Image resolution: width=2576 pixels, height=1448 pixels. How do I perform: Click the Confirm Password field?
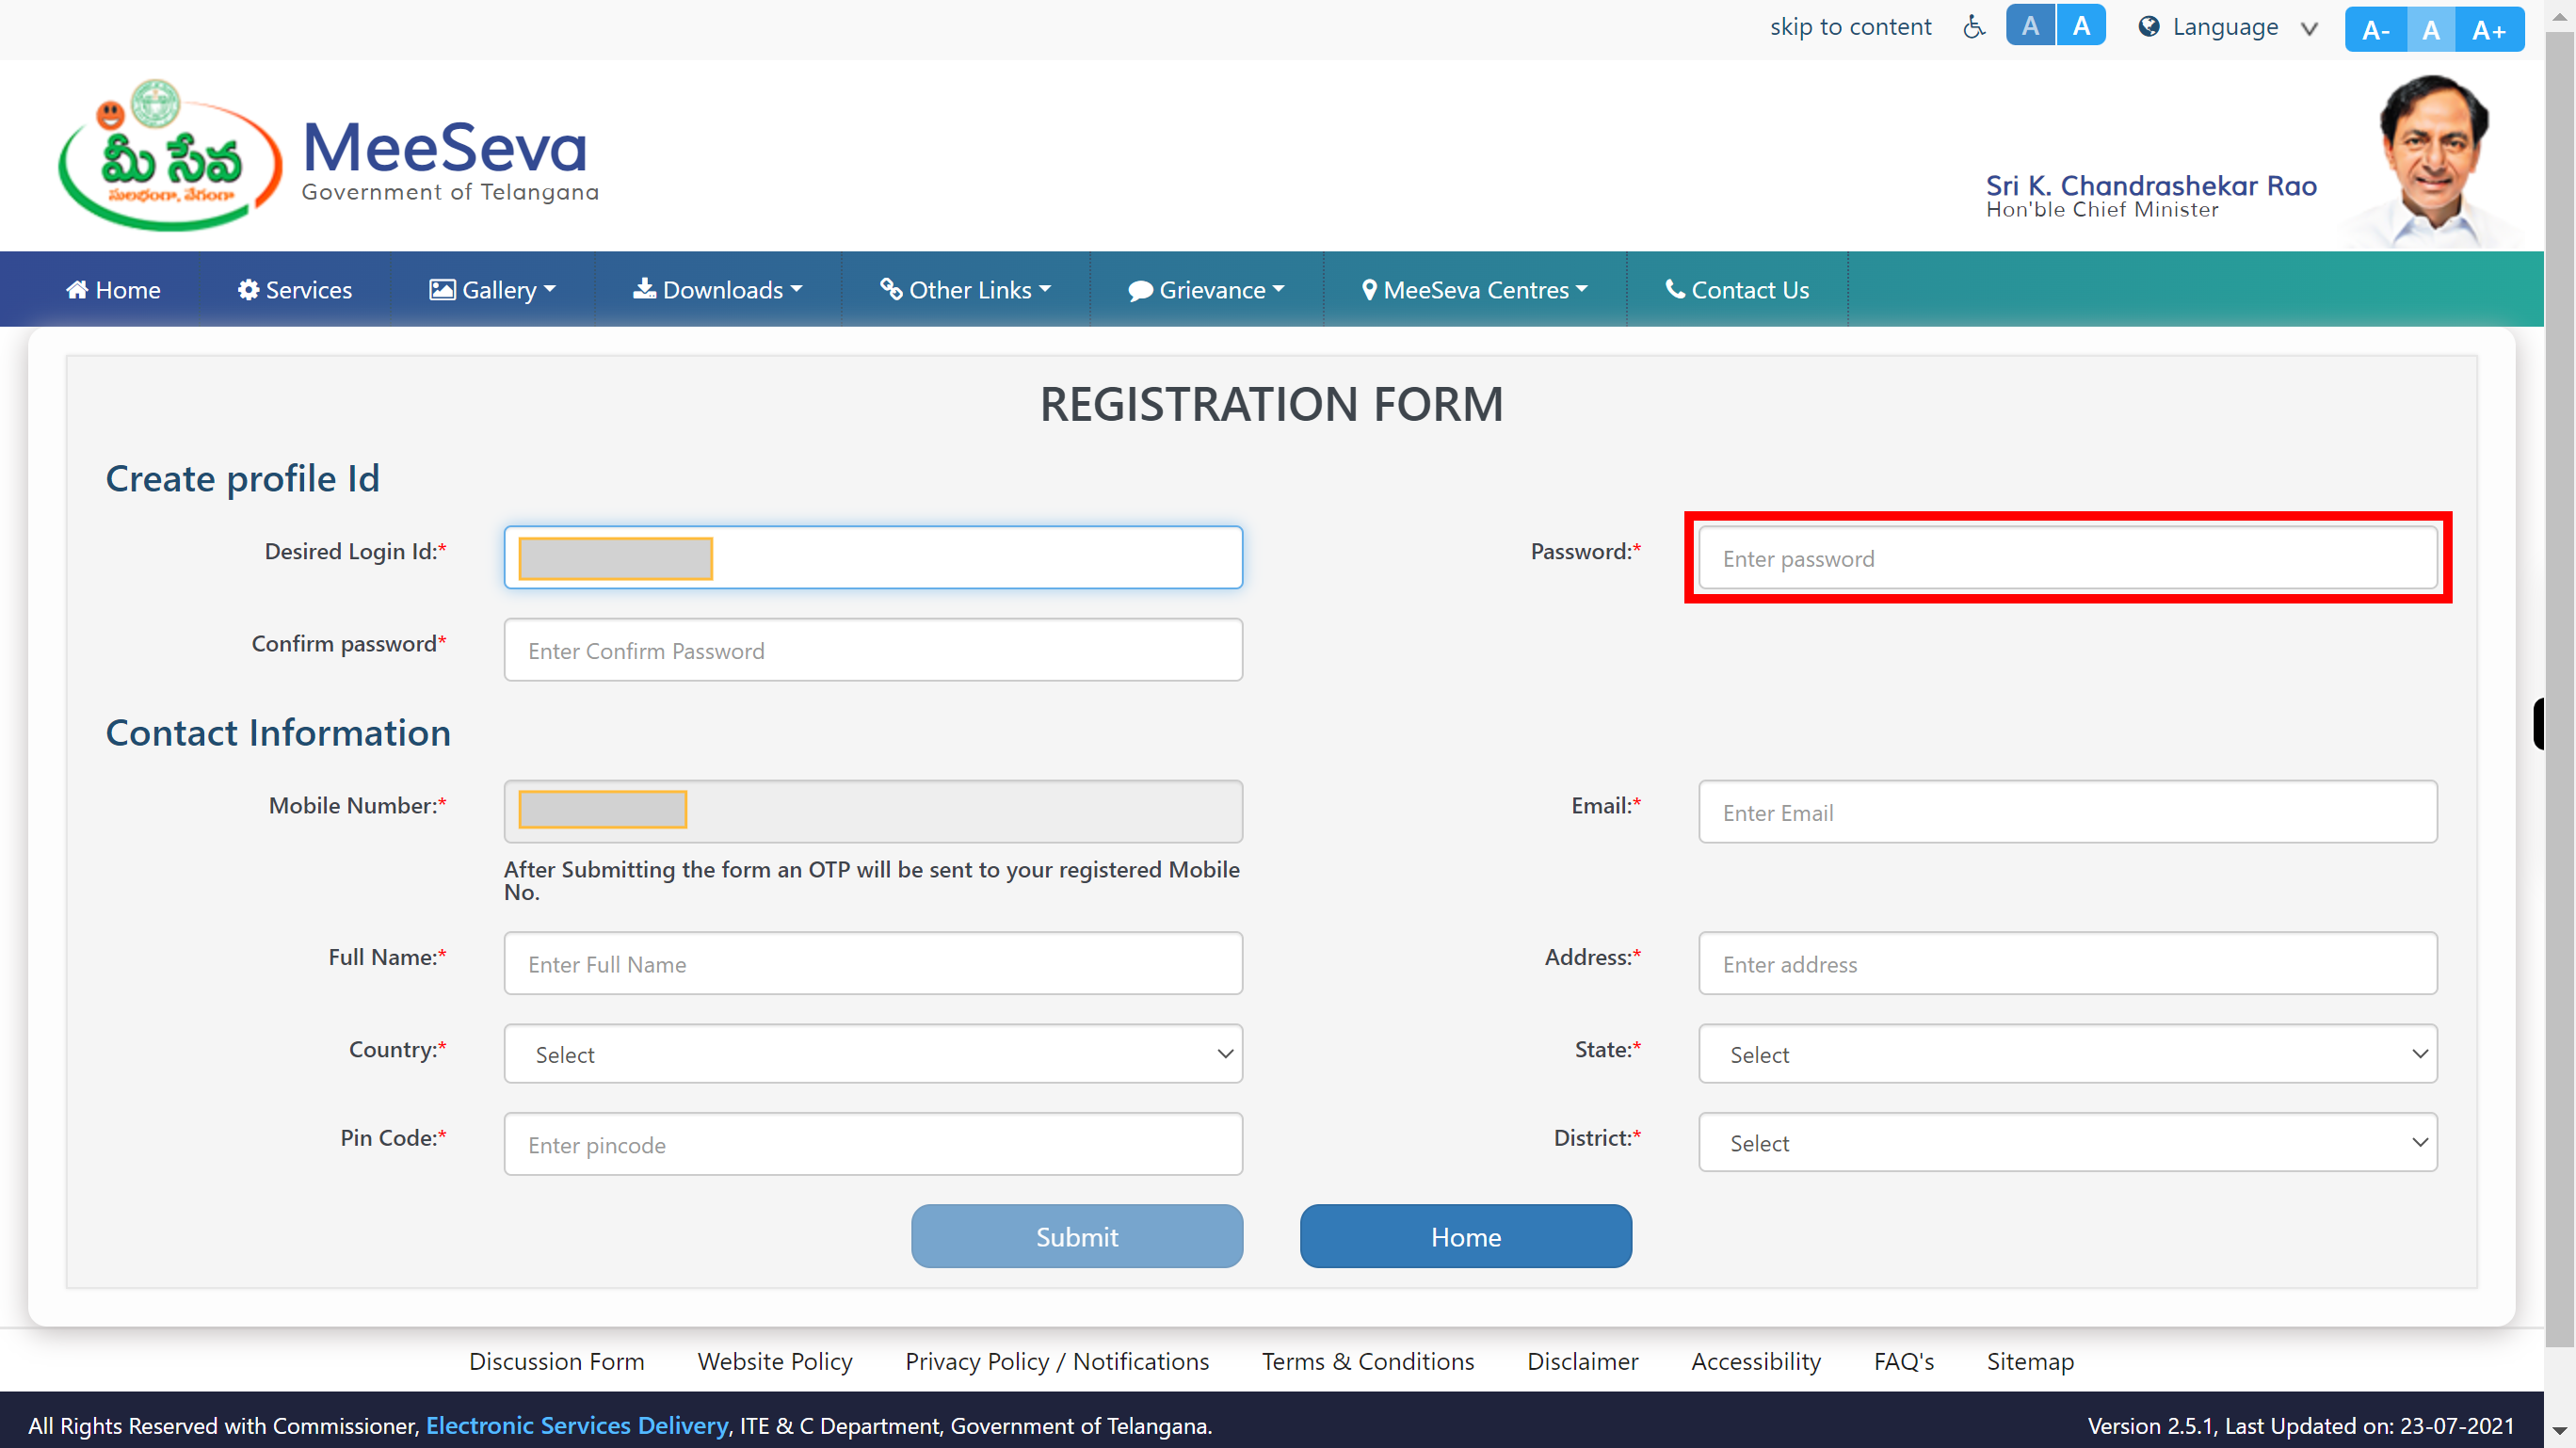[x=873, y=650]
